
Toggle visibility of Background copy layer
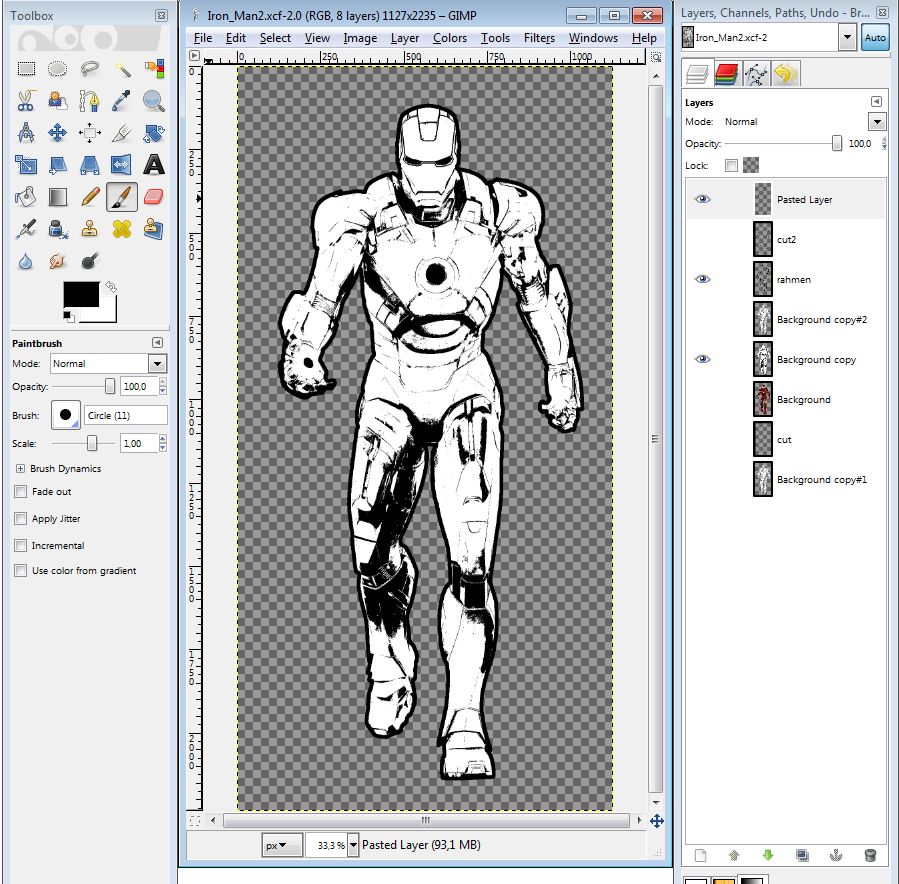702,359
